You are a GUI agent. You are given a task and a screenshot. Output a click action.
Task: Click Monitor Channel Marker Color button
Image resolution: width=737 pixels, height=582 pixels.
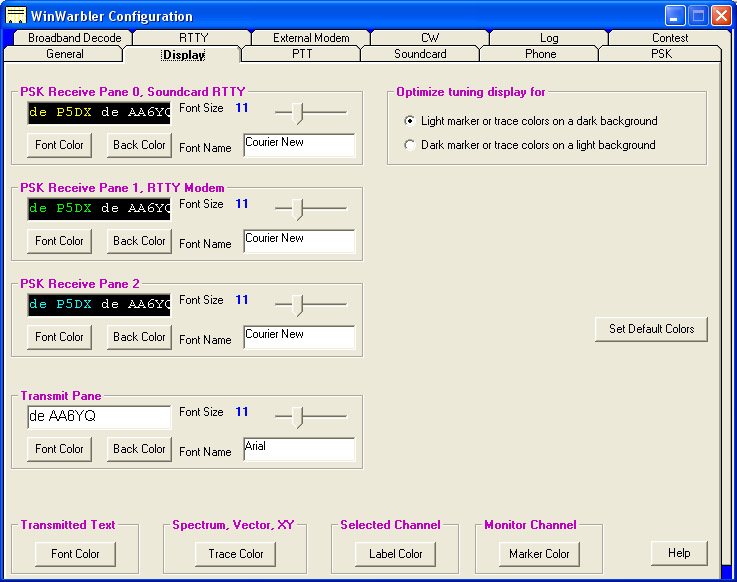pyautogui.click(x=539, y=554)
